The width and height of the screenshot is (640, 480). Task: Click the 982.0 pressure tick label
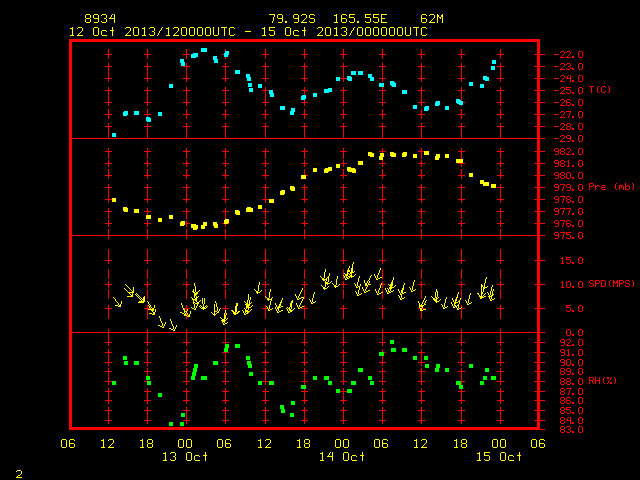[568, 152]
